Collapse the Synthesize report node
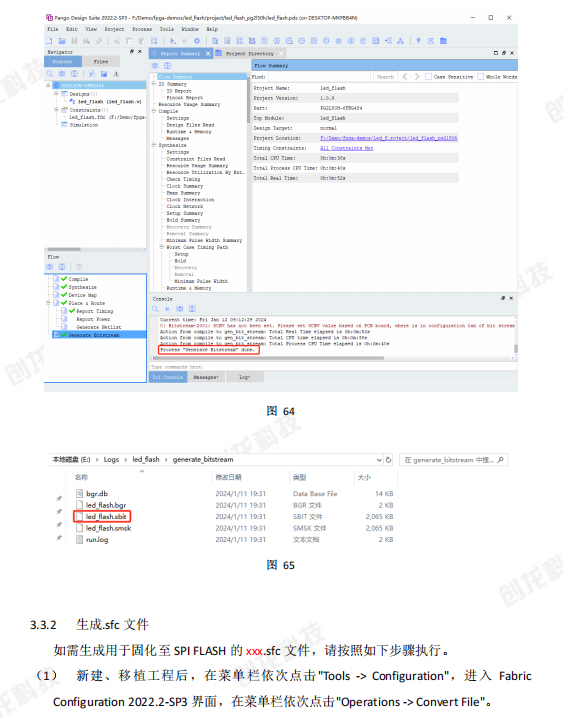Viewport: 563px width, 727px height. [154, 145]
